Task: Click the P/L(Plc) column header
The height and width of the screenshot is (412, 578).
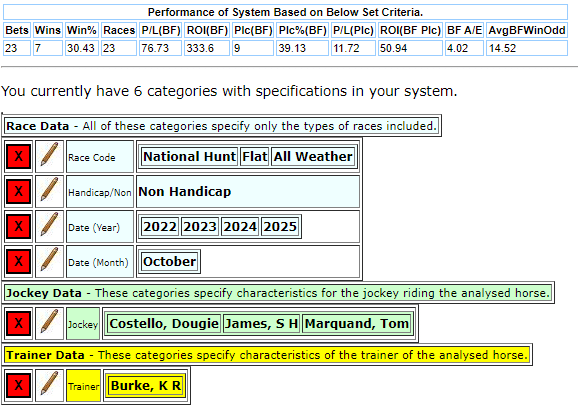Action: click(x=354, y=30)
